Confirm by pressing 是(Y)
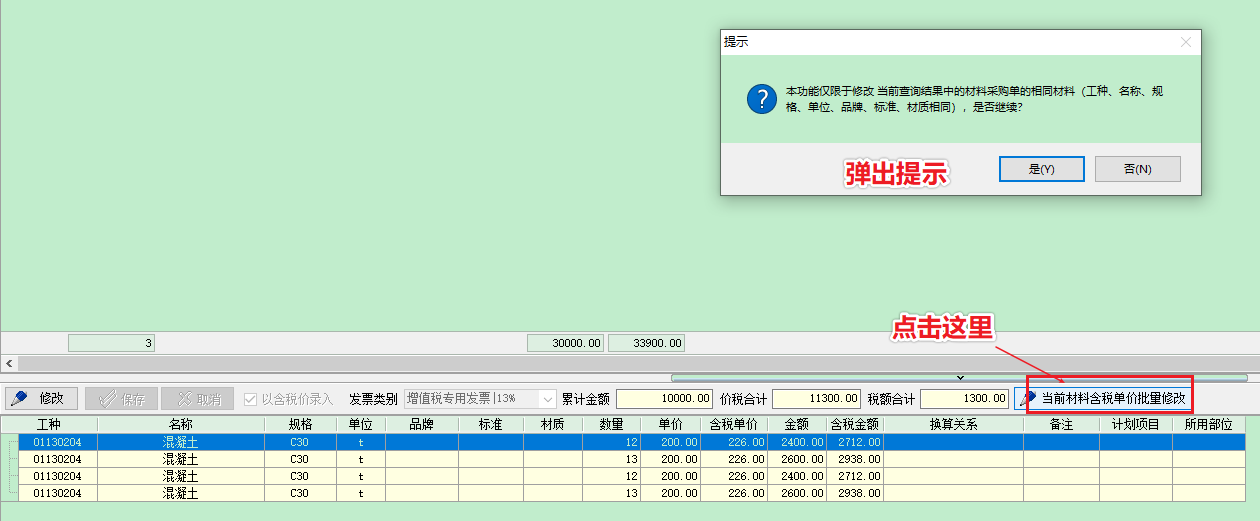1260x521 pixels. [1041, 169]
